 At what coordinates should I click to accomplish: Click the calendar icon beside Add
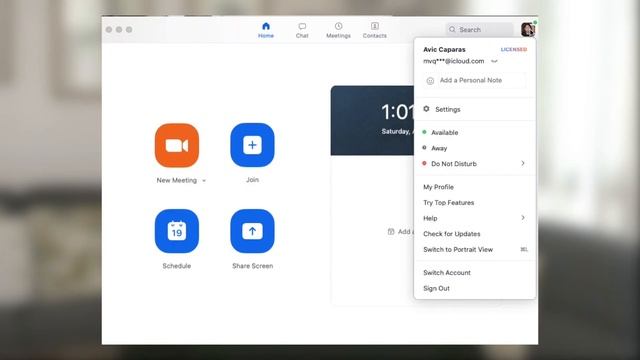coord(391,231)
